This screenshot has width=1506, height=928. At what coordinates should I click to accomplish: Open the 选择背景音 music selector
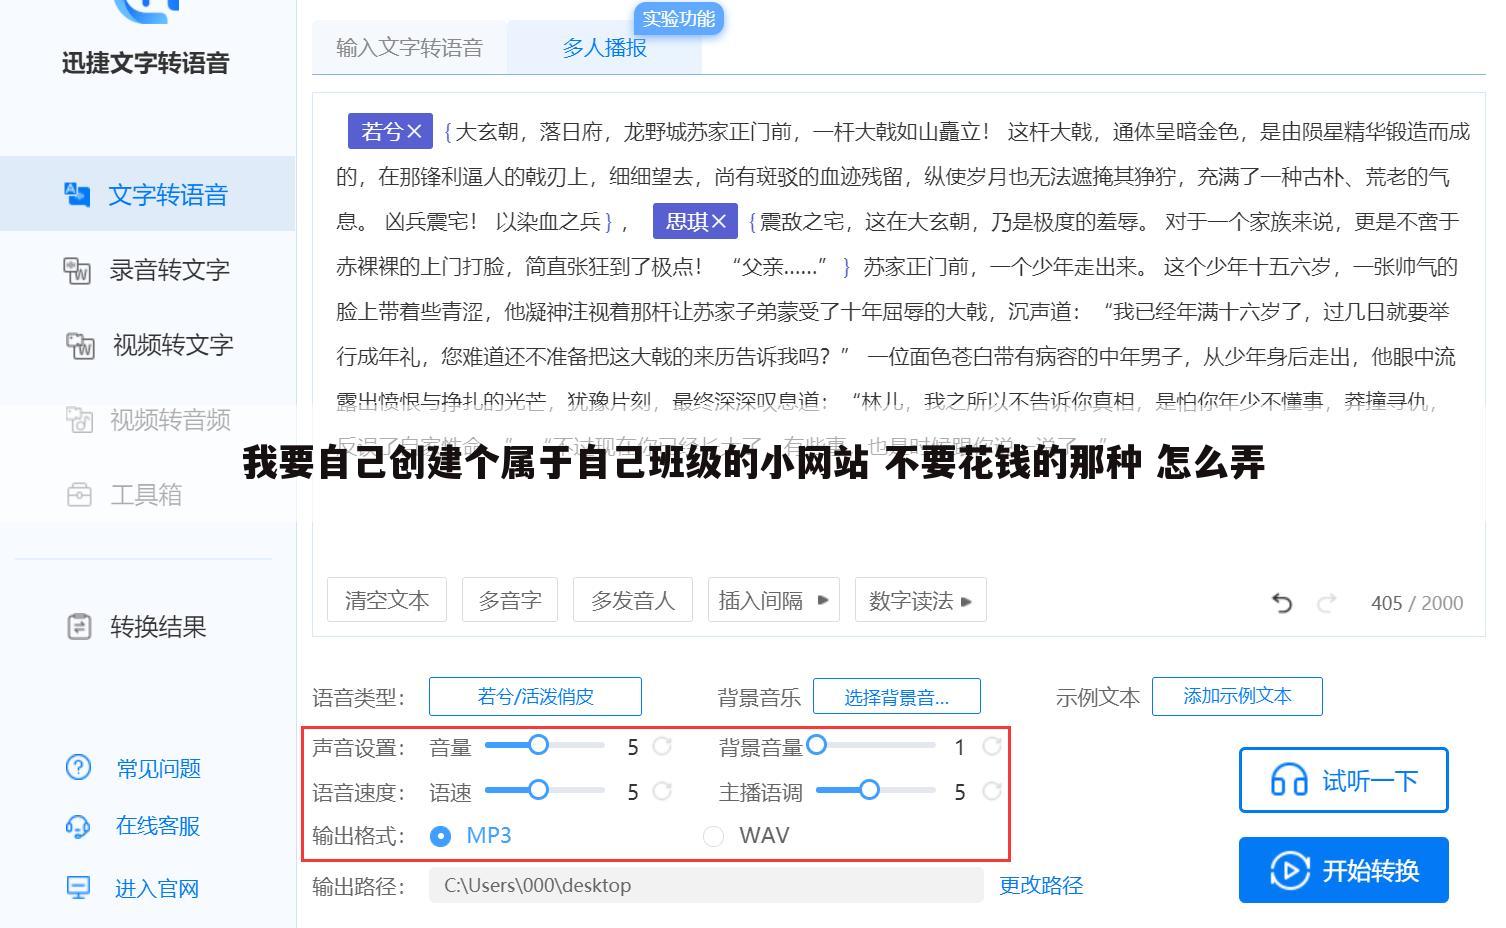pos(897,696)
